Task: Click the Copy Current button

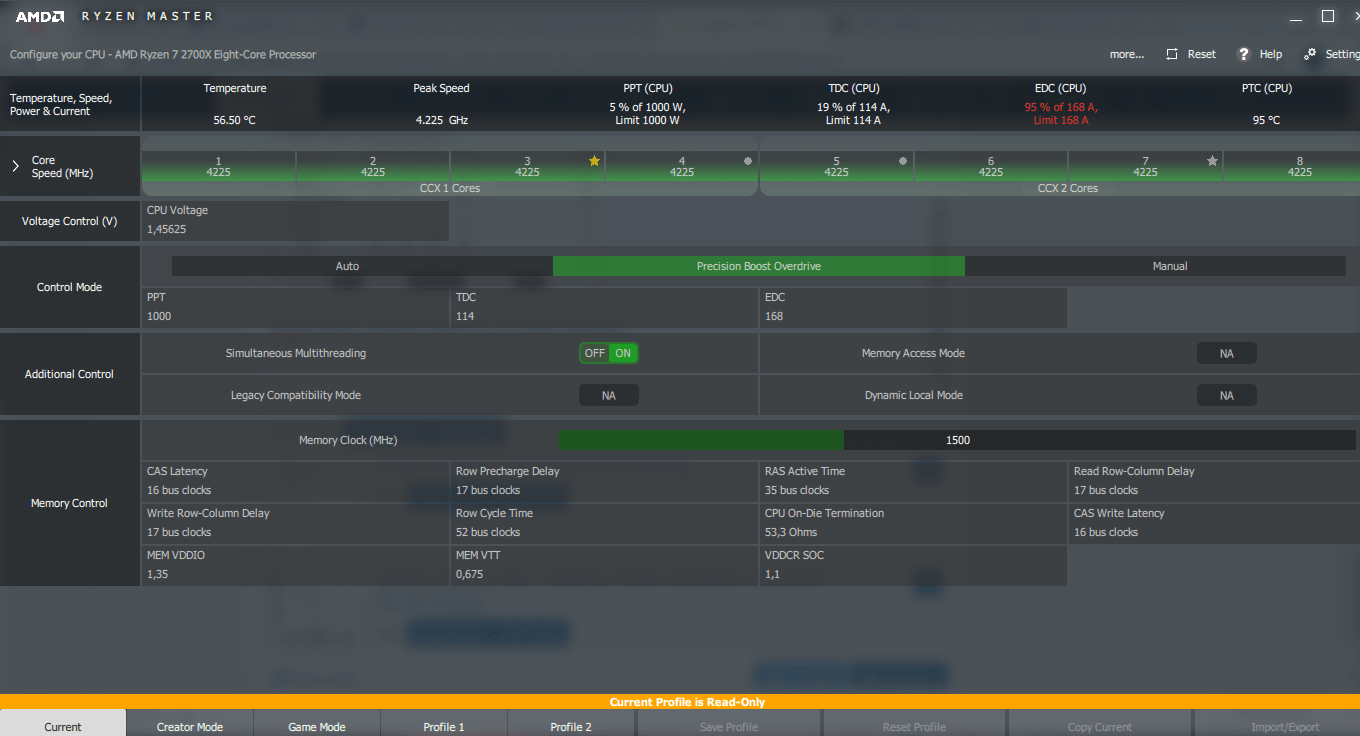Action: 1100,724
